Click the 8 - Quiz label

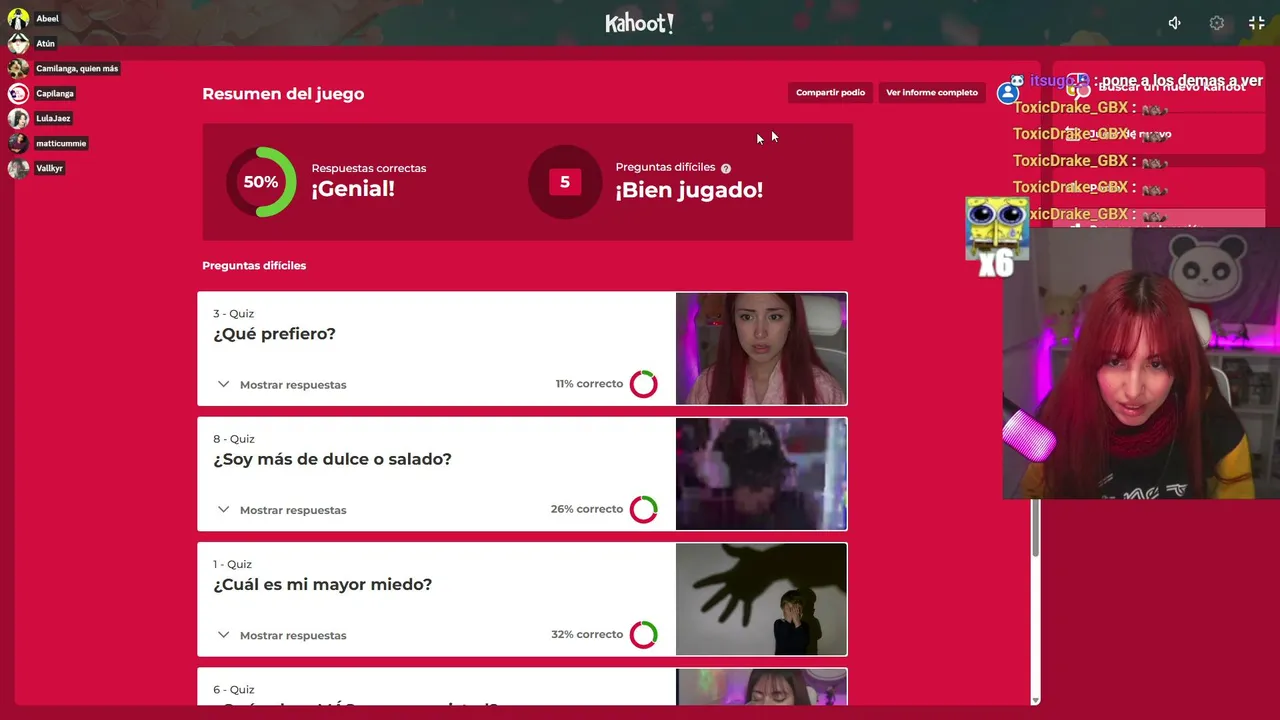(233, 439)
